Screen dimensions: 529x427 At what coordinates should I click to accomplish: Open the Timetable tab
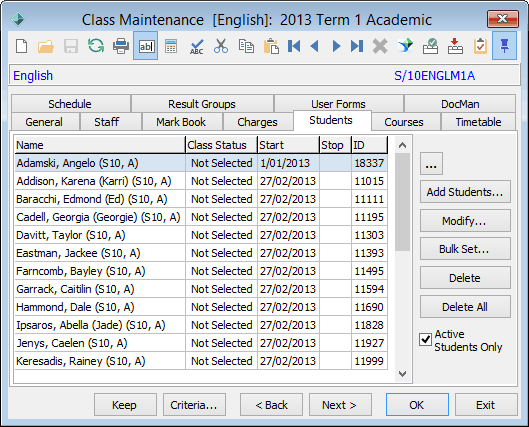tap(478, 122)
